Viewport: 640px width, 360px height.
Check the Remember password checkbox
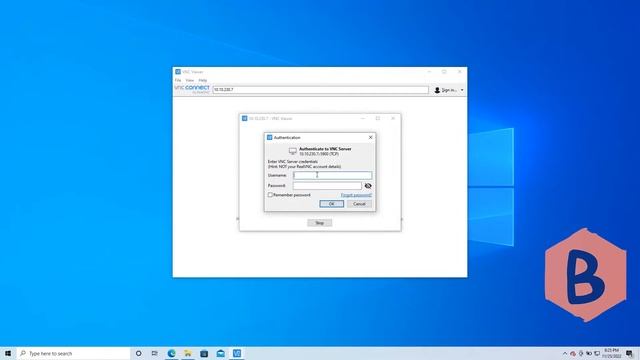click(270, 195)
